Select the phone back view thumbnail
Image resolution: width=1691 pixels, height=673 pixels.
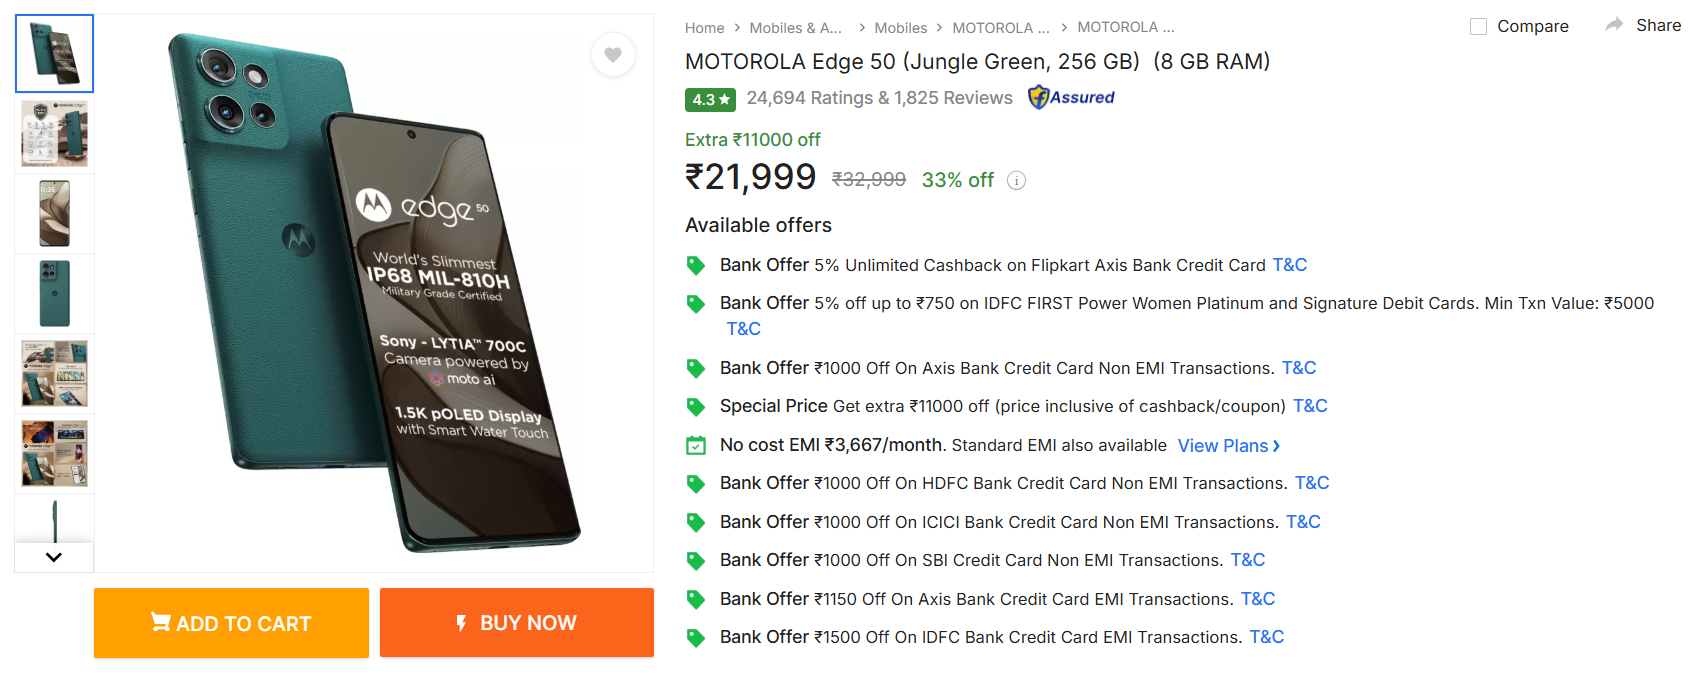(55, 293)
